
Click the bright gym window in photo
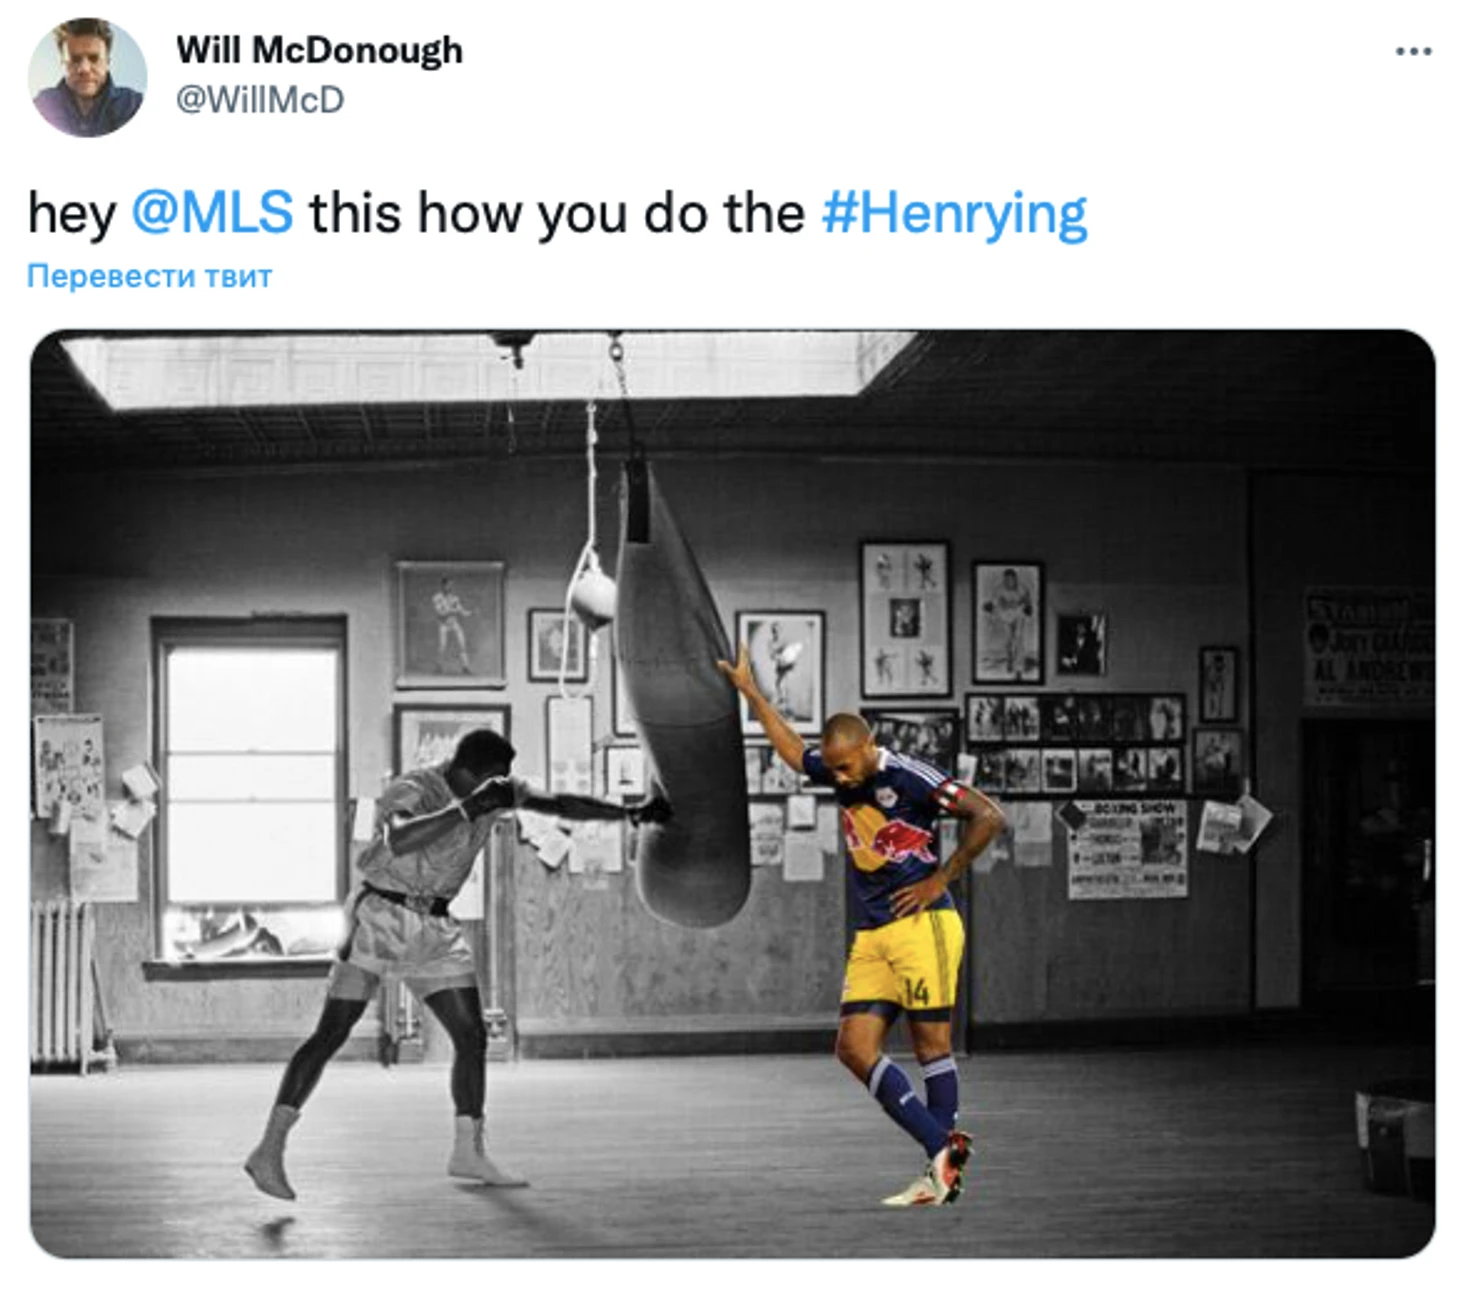click(x=252, y=790)
